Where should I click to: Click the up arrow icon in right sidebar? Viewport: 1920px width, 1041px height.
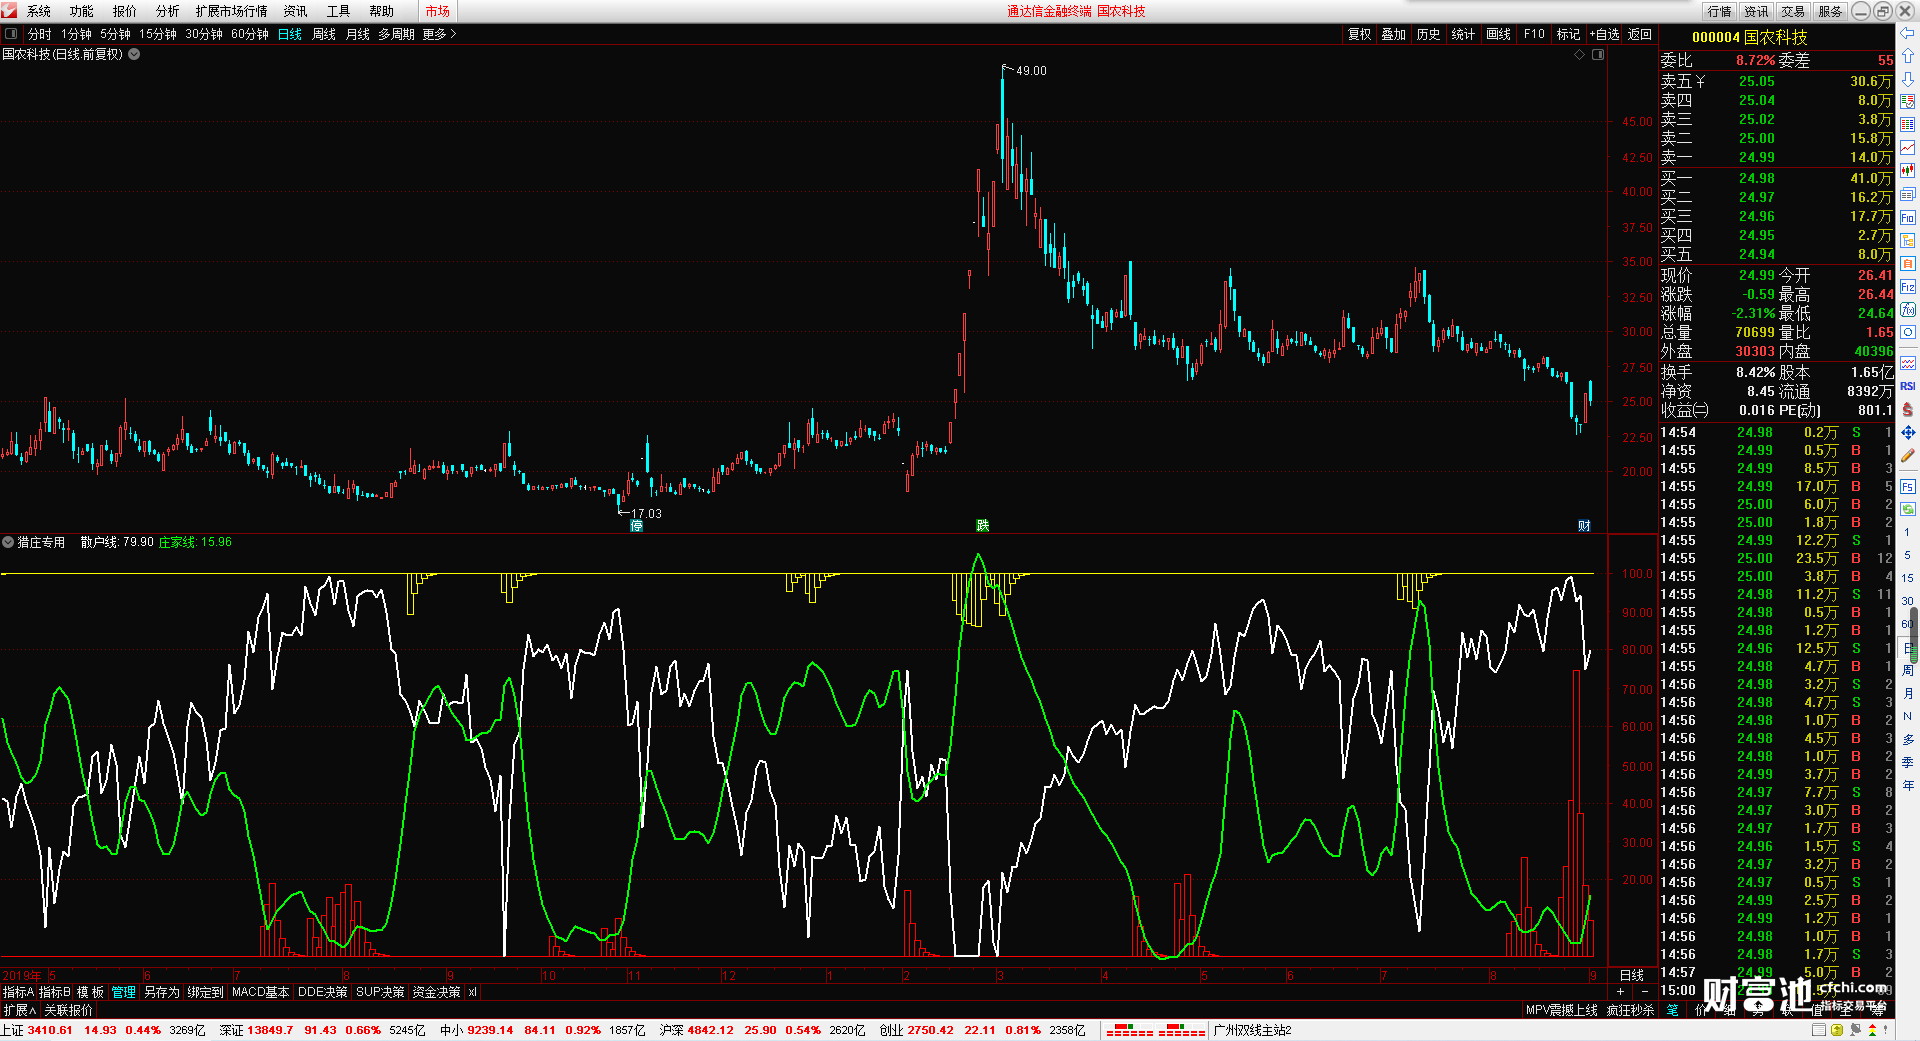1908,56
